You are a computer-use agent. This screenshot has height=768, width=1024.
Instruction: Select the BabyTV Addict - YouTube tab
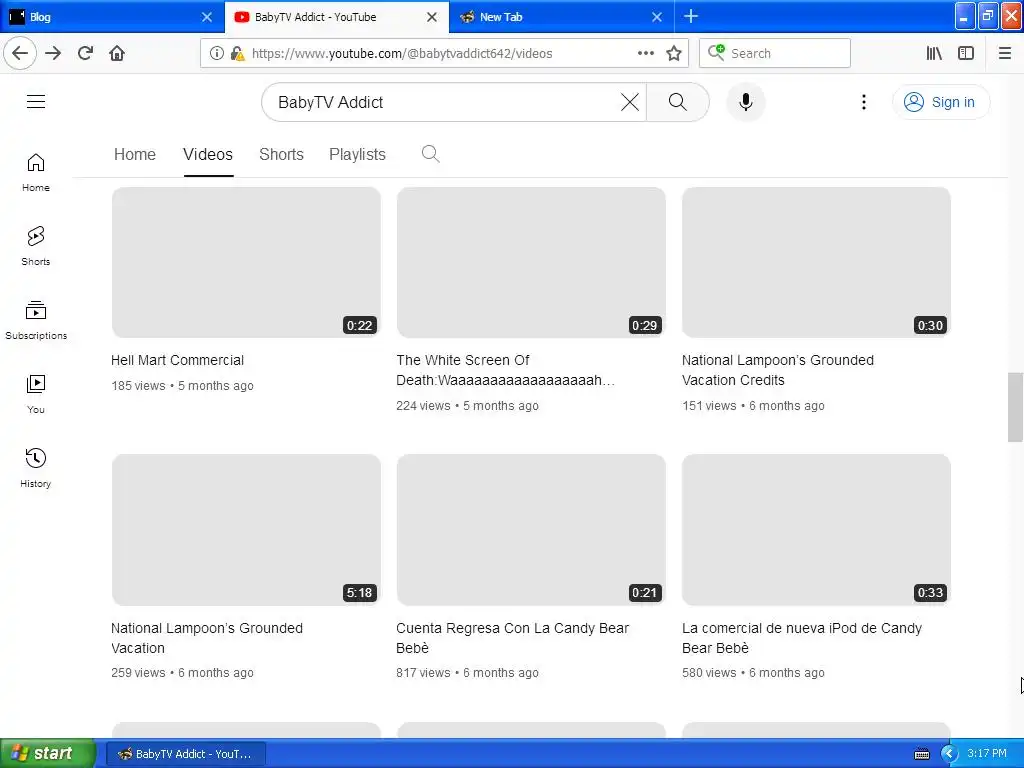[336, 17]
